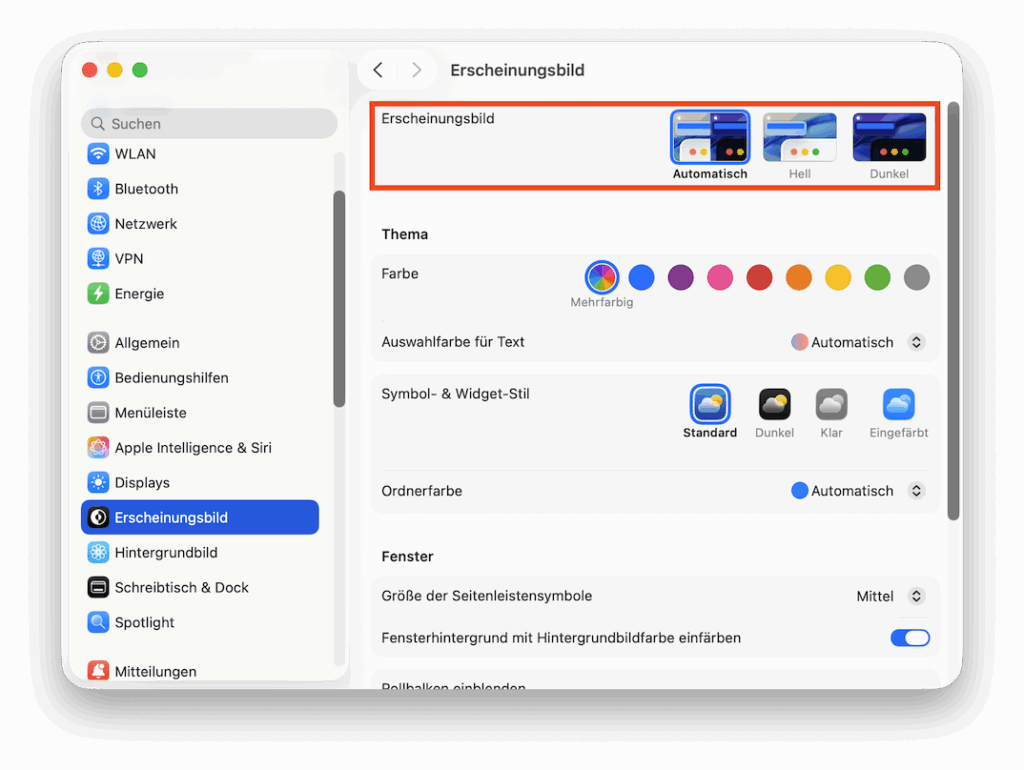This screenshot has width=1024, height=770.
Task: Open the WLAN sidebar icon
Action: tap(98, 154)
